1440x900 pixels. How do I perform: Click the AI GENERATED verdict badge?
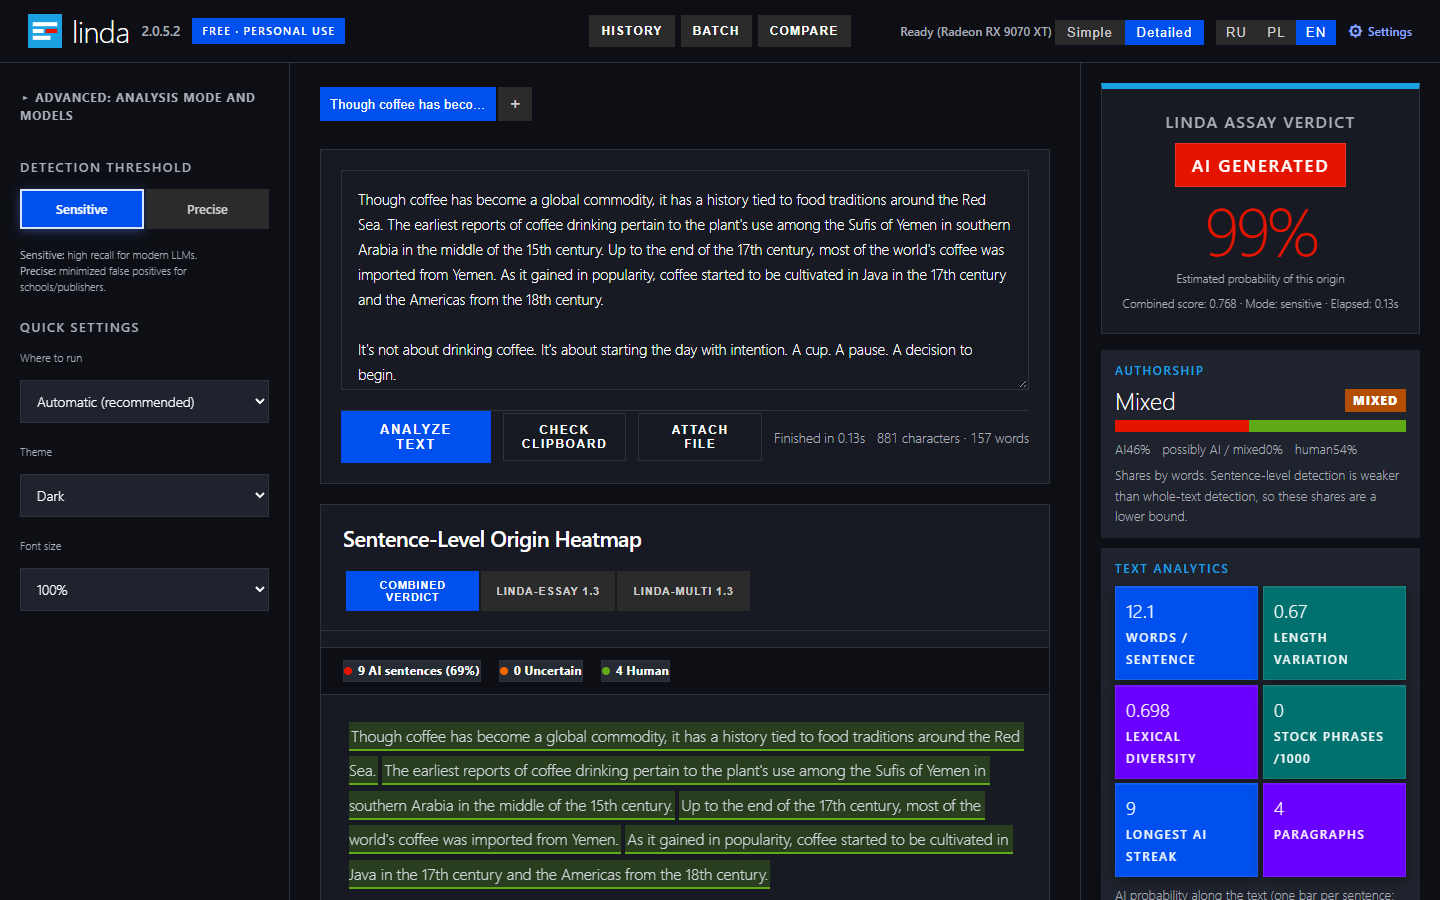(x=1260, y=165)
